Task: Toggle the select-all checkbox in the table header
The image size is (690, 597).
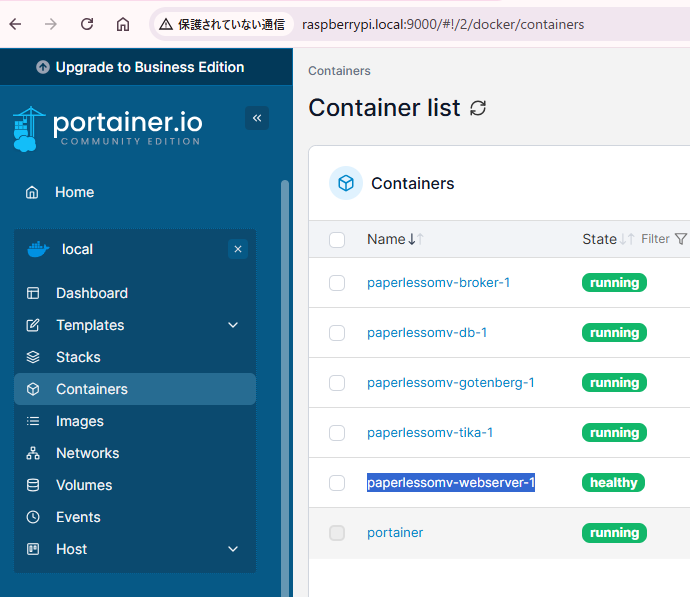Action: click(337, 240)
